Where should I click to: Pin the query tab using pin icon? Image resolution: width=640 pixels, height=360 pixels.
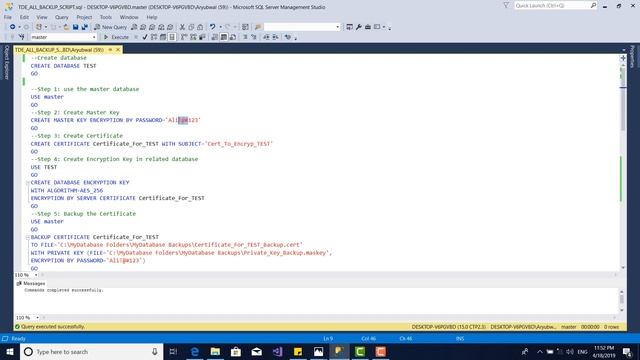coord(110,49)
